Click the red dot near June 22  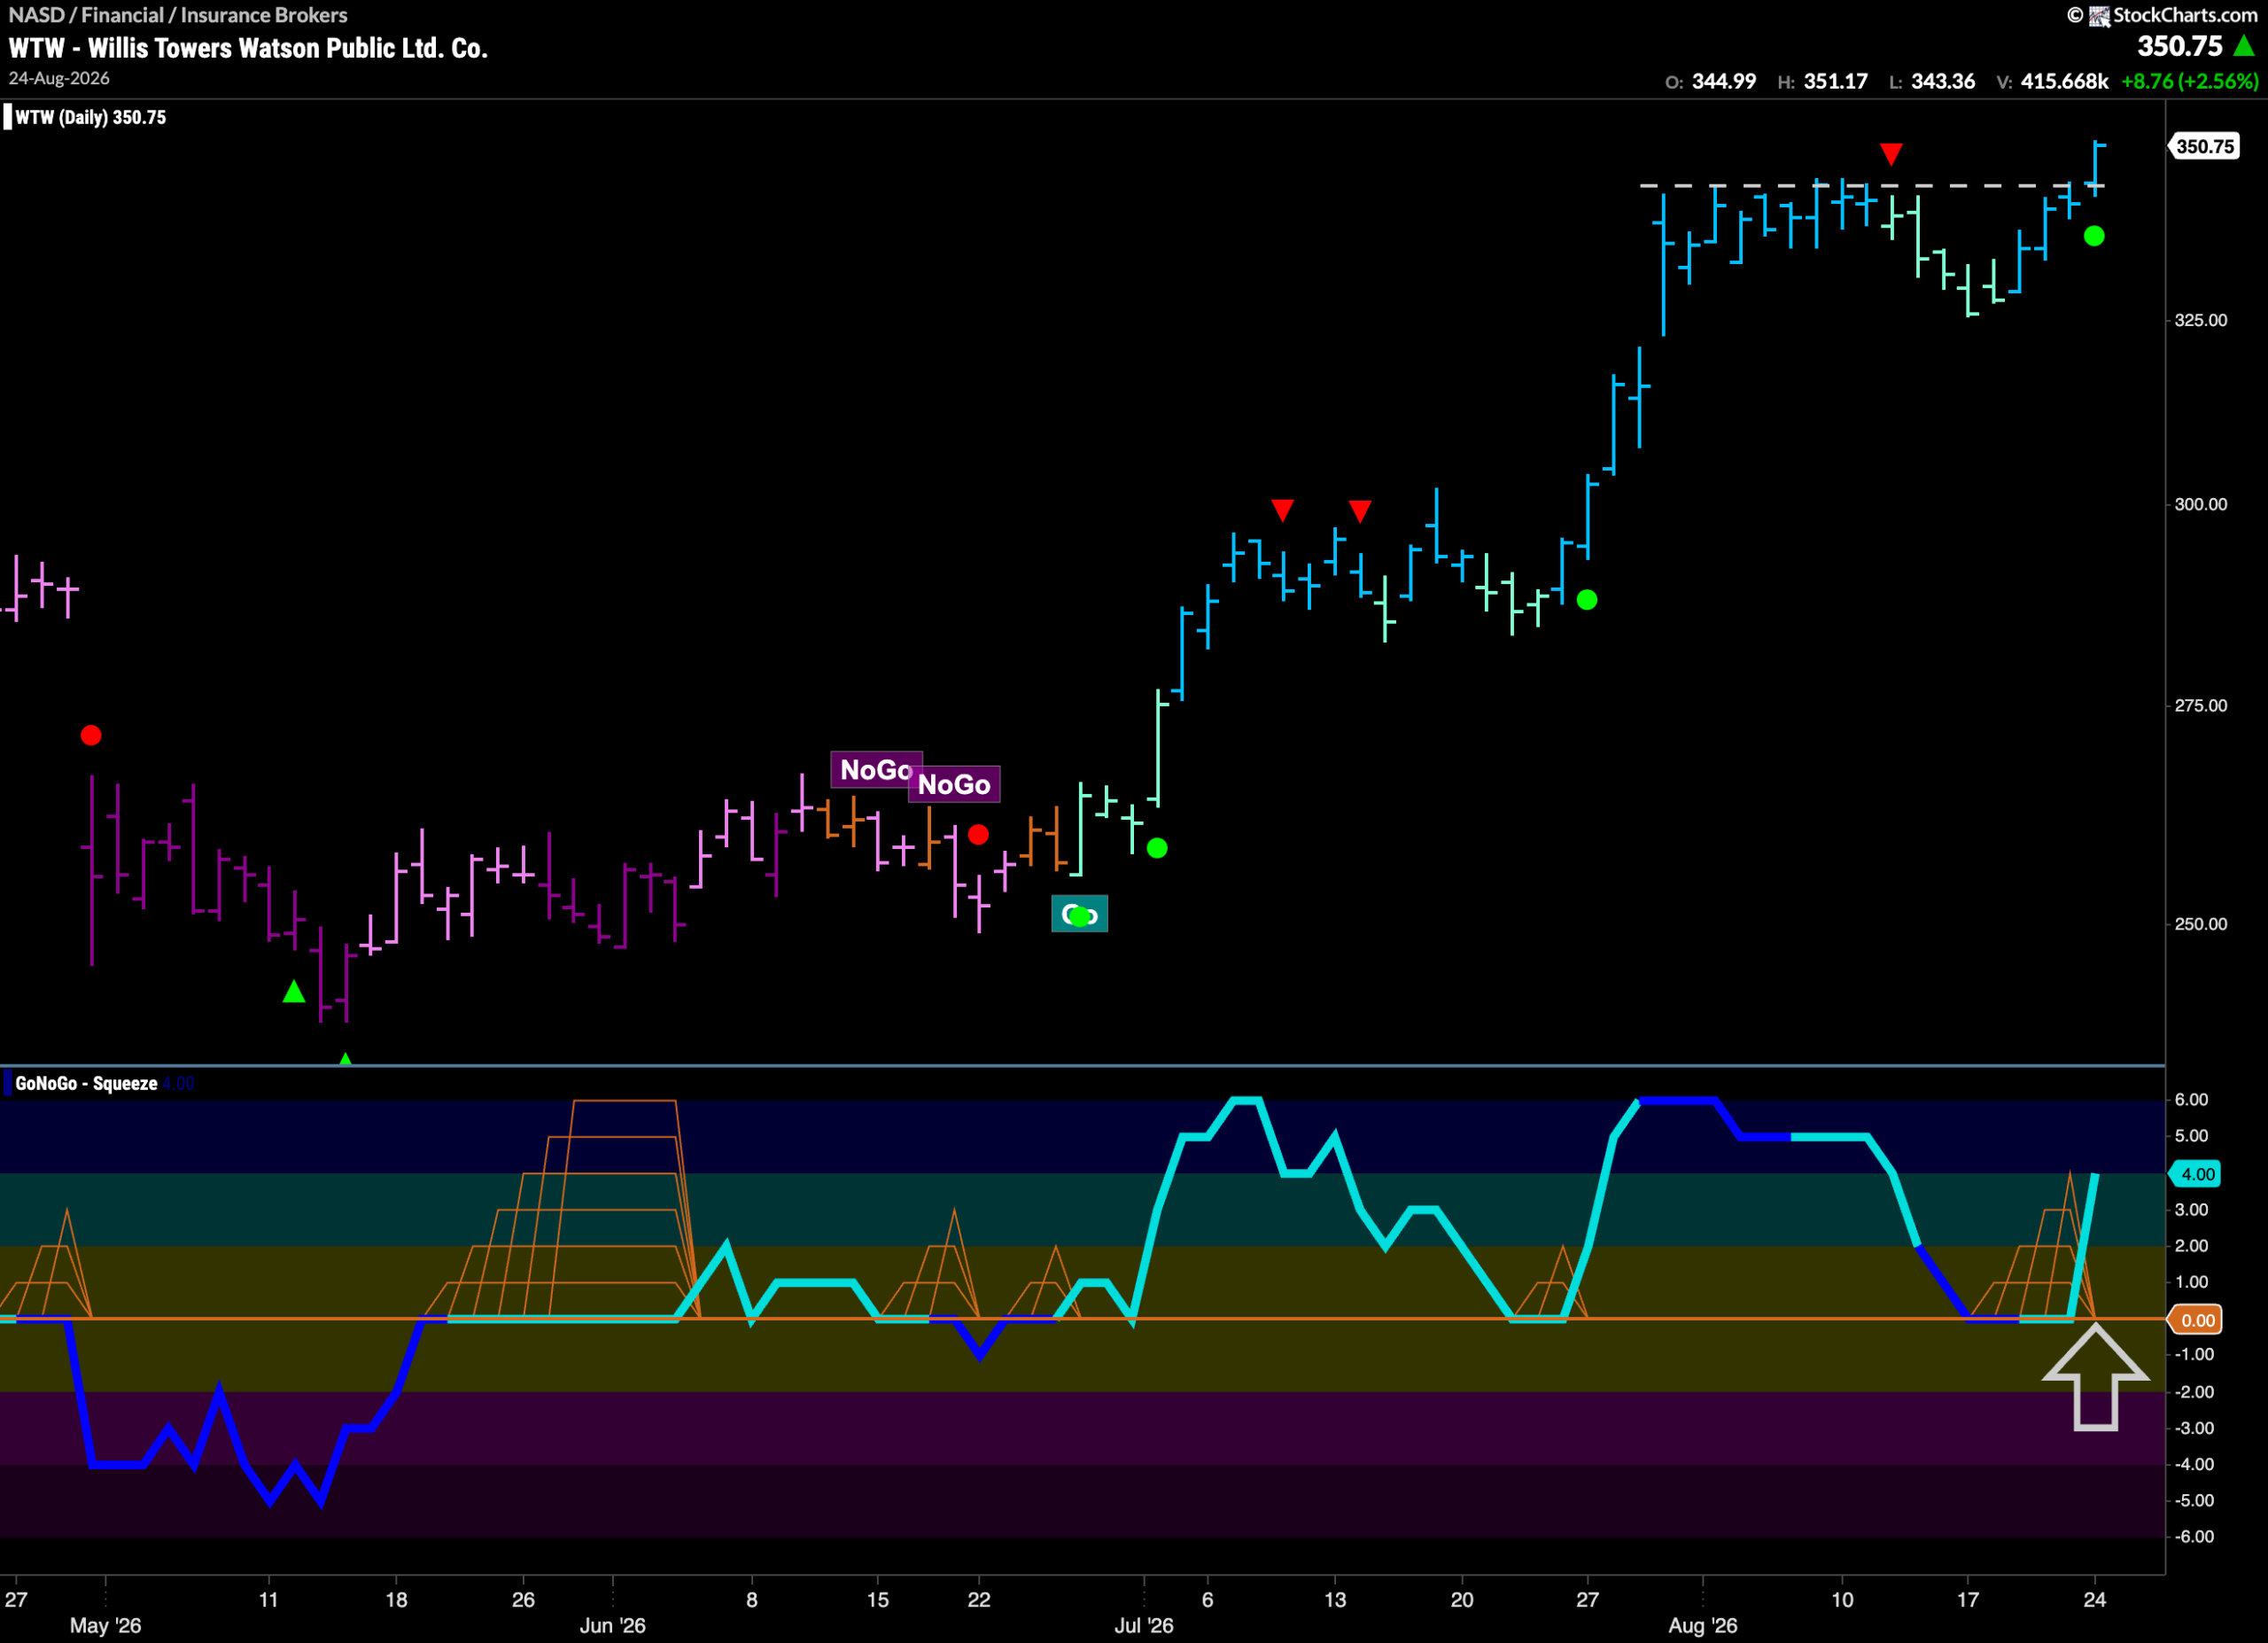(x=978, y=834)
